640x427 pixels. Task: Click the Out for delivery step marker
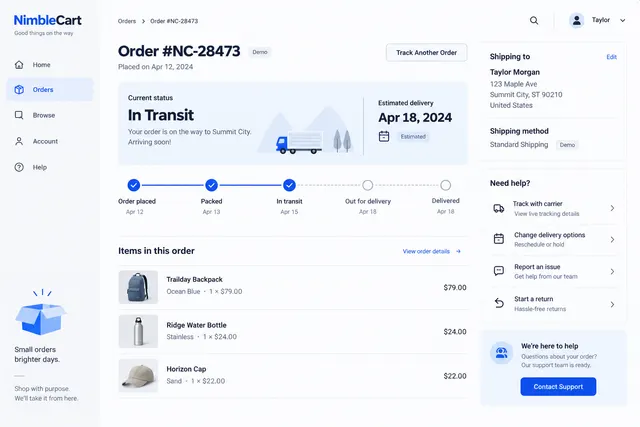tap(368, 185)
